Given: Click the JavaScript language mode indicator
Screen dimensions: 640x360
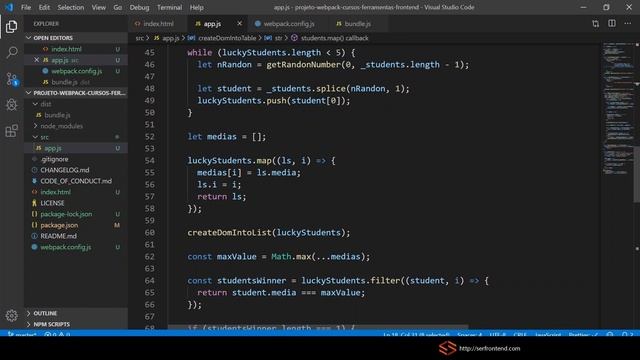Looking at the screenshot, I should click(548, 335).
